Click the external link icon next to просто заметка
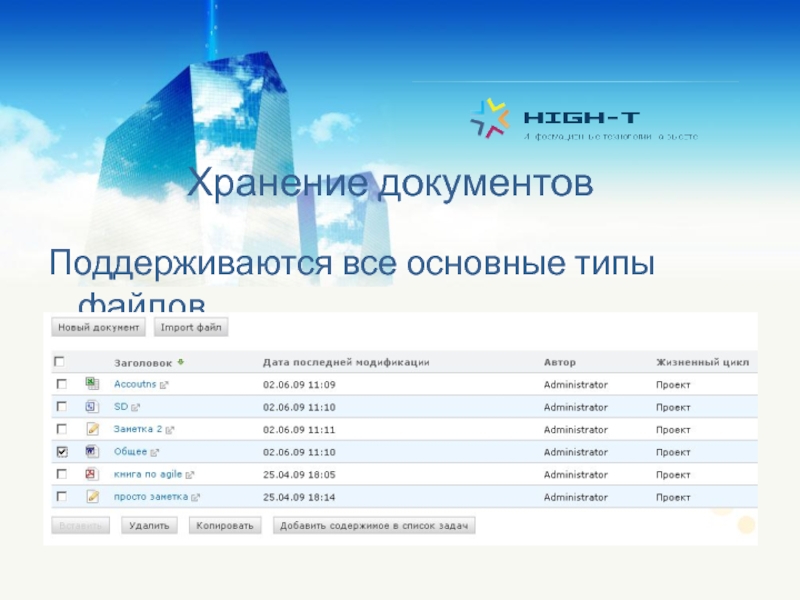Viewport: 800px width, 600px height. tap(195, 497)
